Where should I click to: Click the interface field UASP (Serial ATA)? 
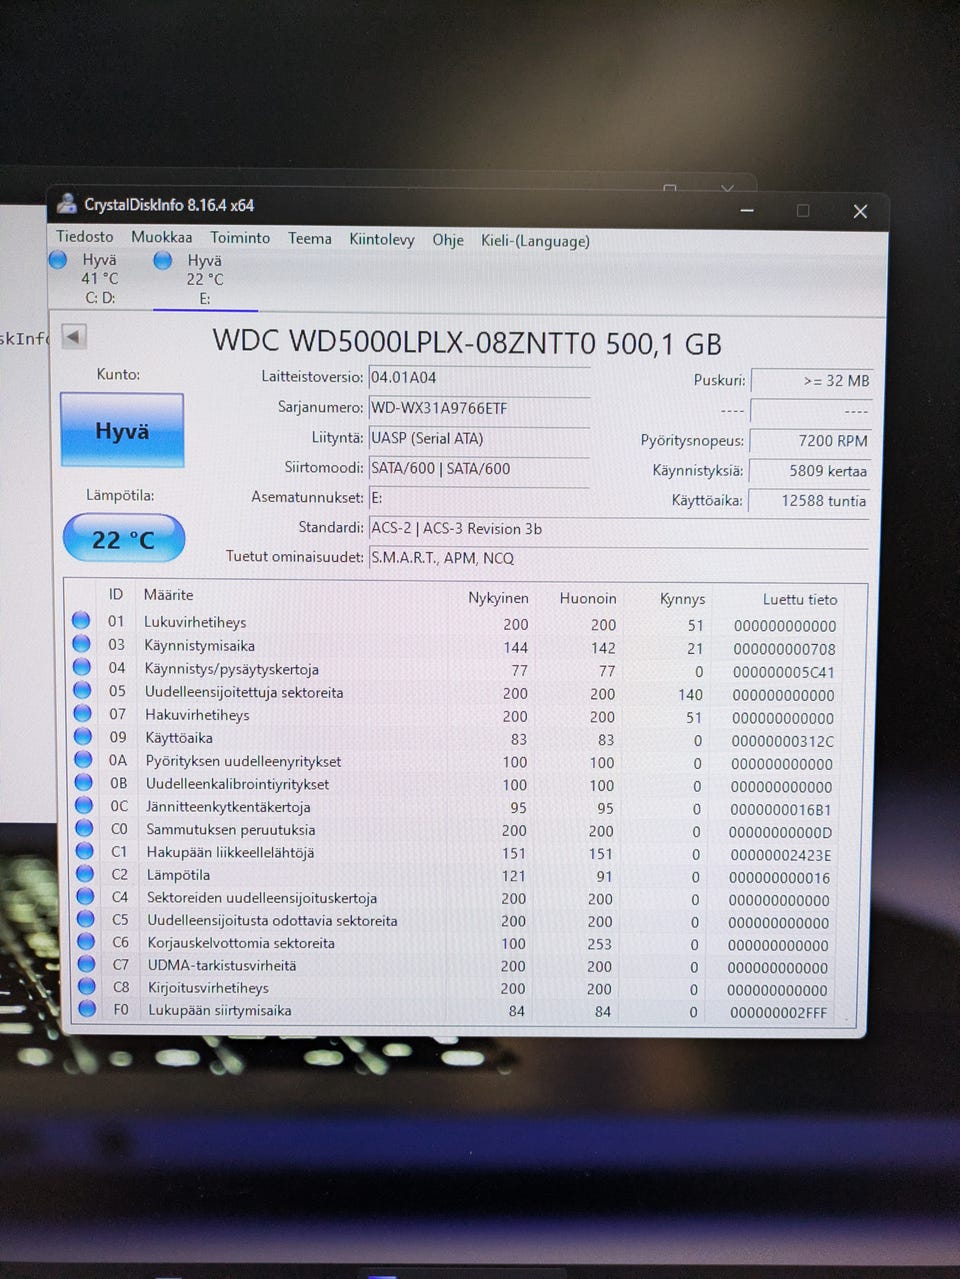click(x=479, y=438)
